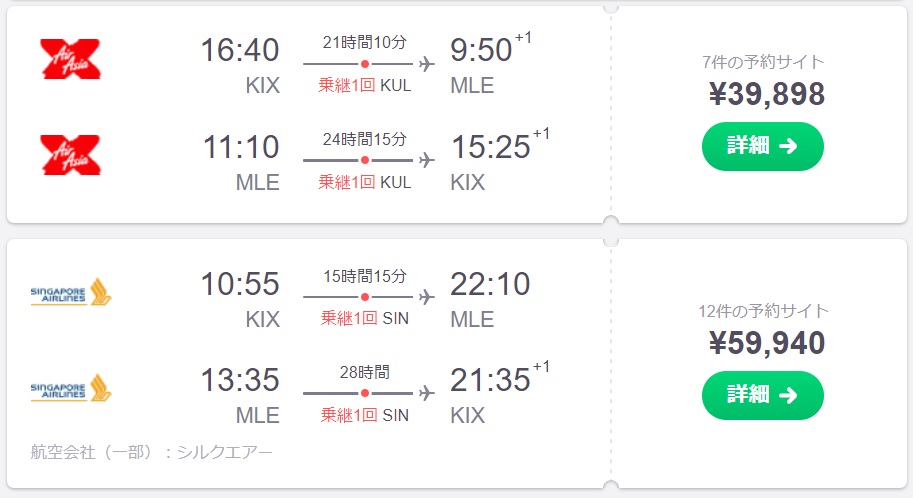Click the airplane icon on the 24時間15分 route

(427, 160)
